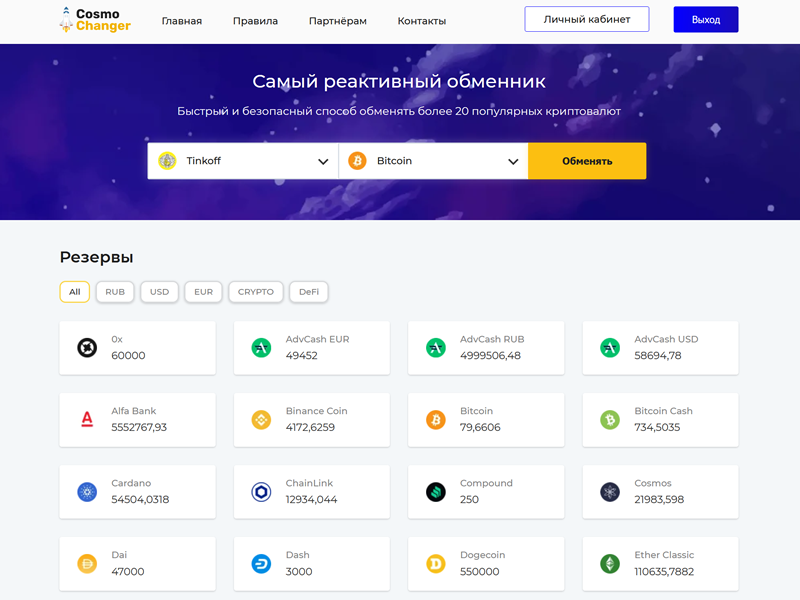Click the Alfa Bank reserve icon

pos(87,419)
